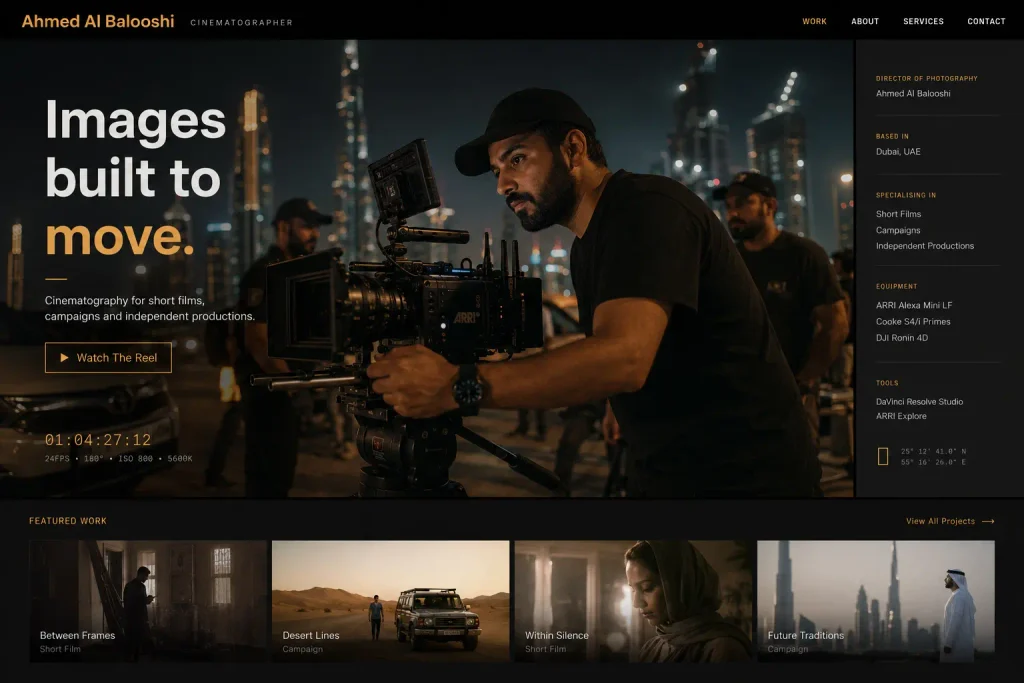1024x683 pixels.
Task: Click the Cinematography for short films description
Action: coord(150,308)
